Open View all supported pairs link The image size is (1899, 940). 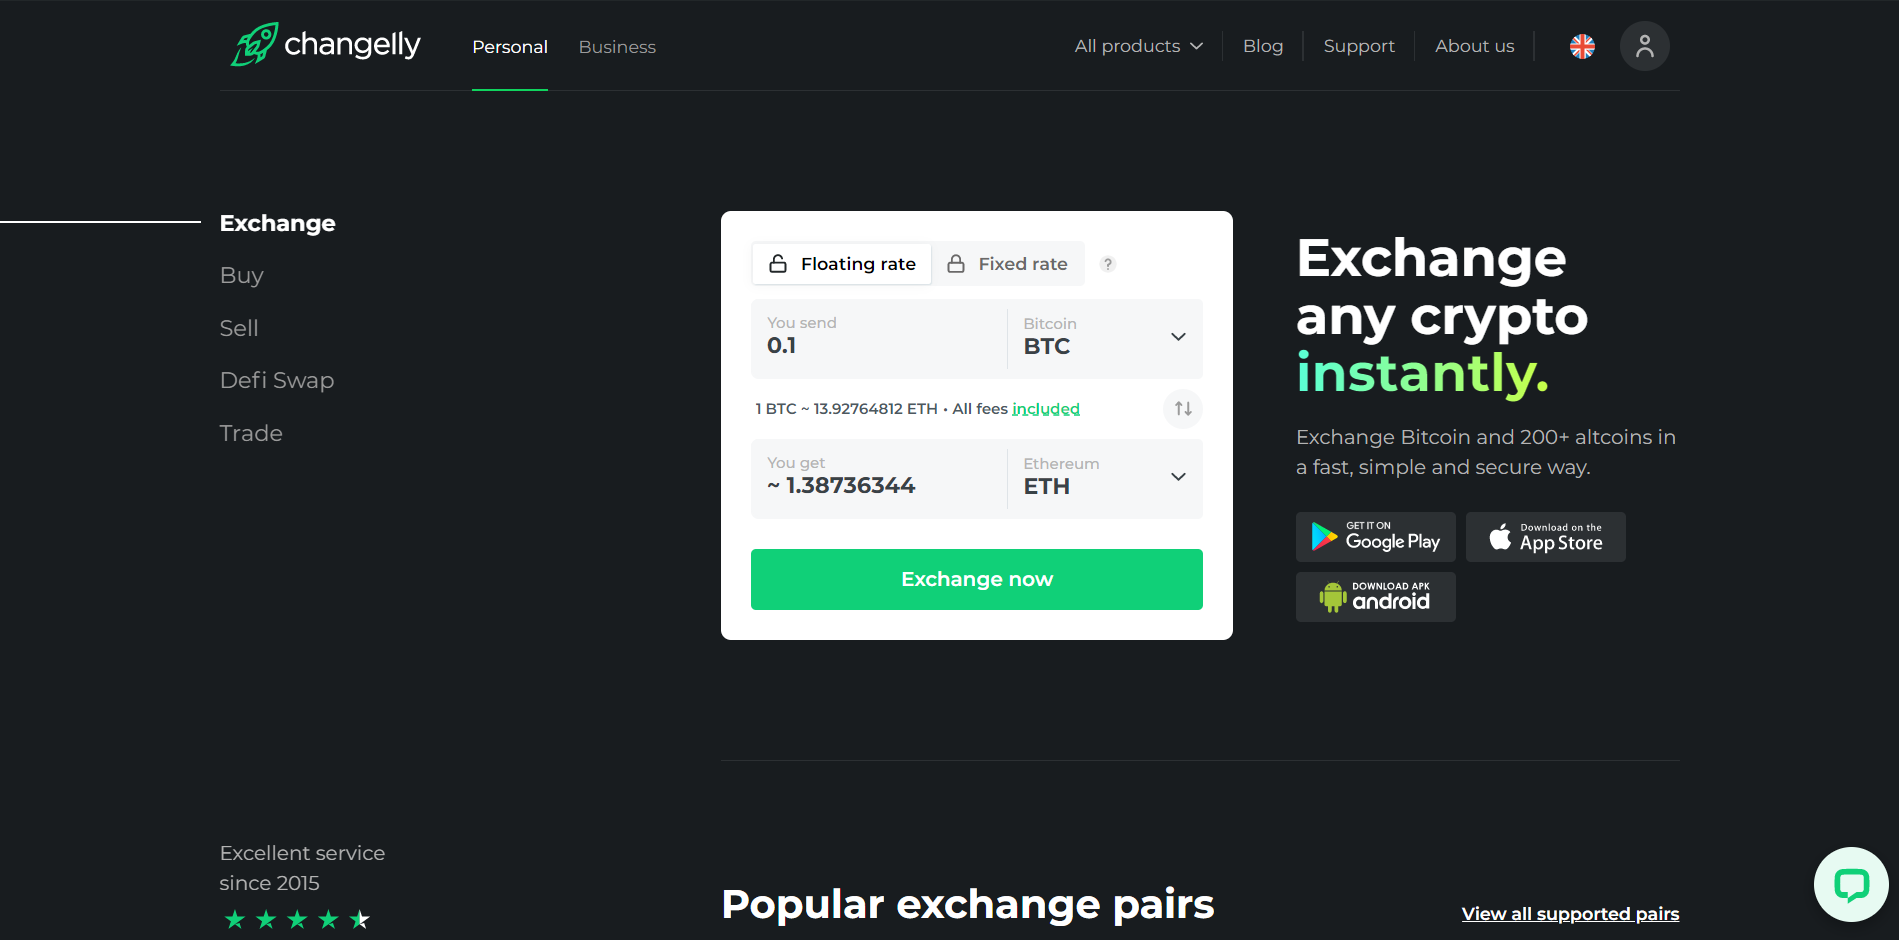pyautogui.click(x=1570, y=914)
